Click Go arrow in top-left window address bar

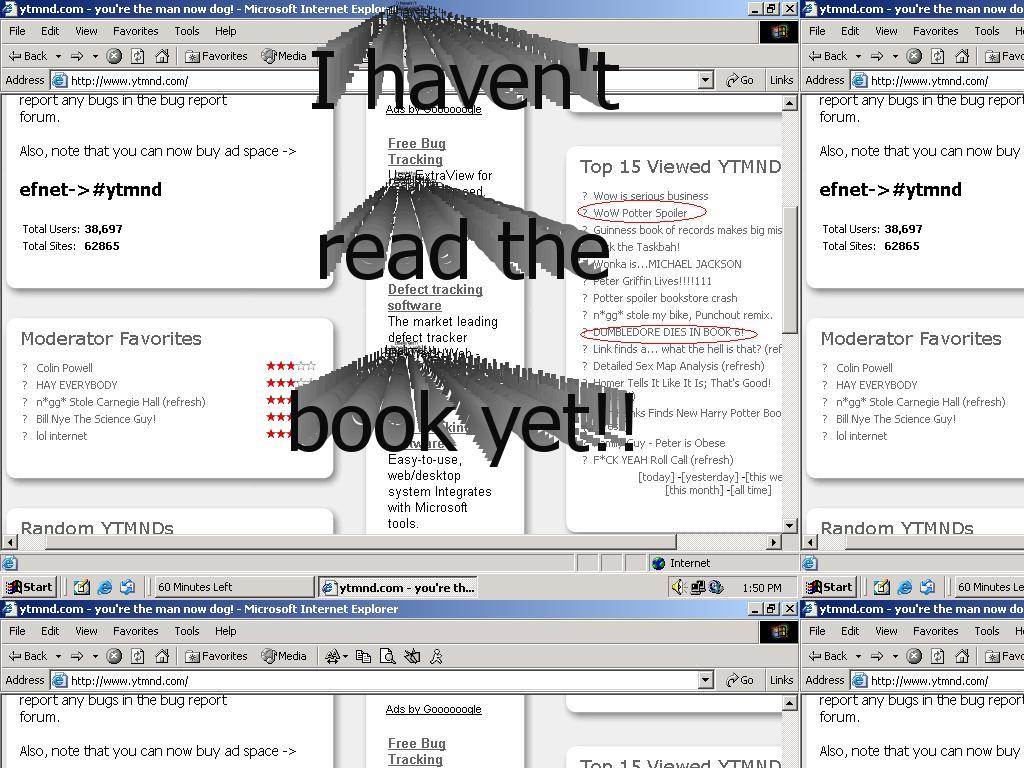click(739, 80)
